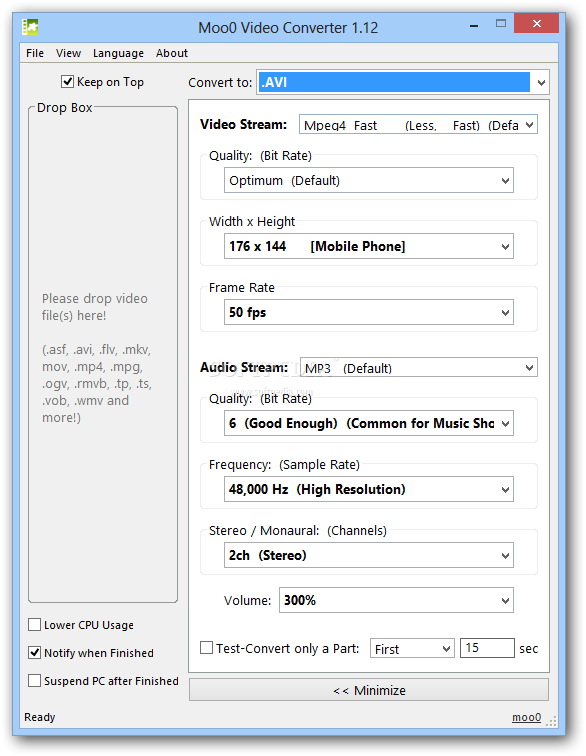
Task: Click the sec unit label
Action: pos(529,649)
